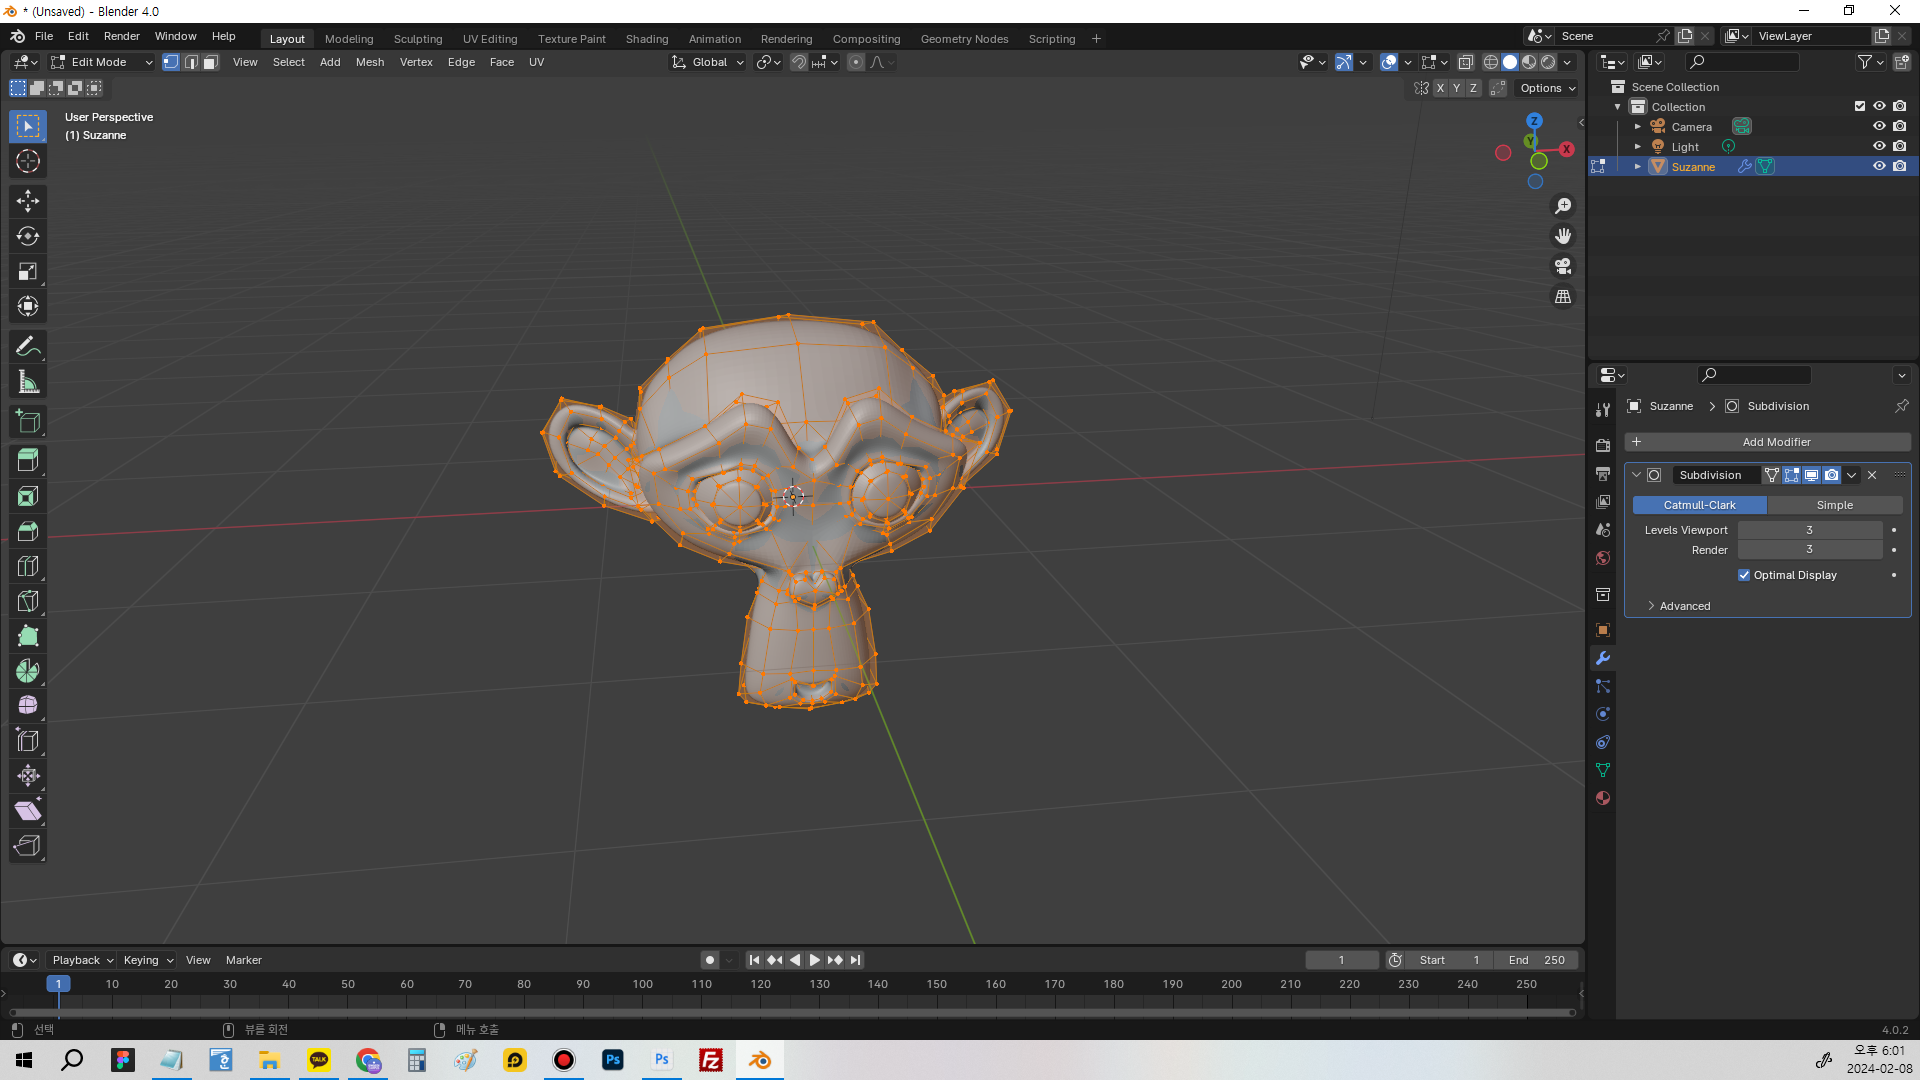Select the Rip Region tool
Image resolution: width=1920 pixels, height=1080 pixels.
(x=28, y=846)
